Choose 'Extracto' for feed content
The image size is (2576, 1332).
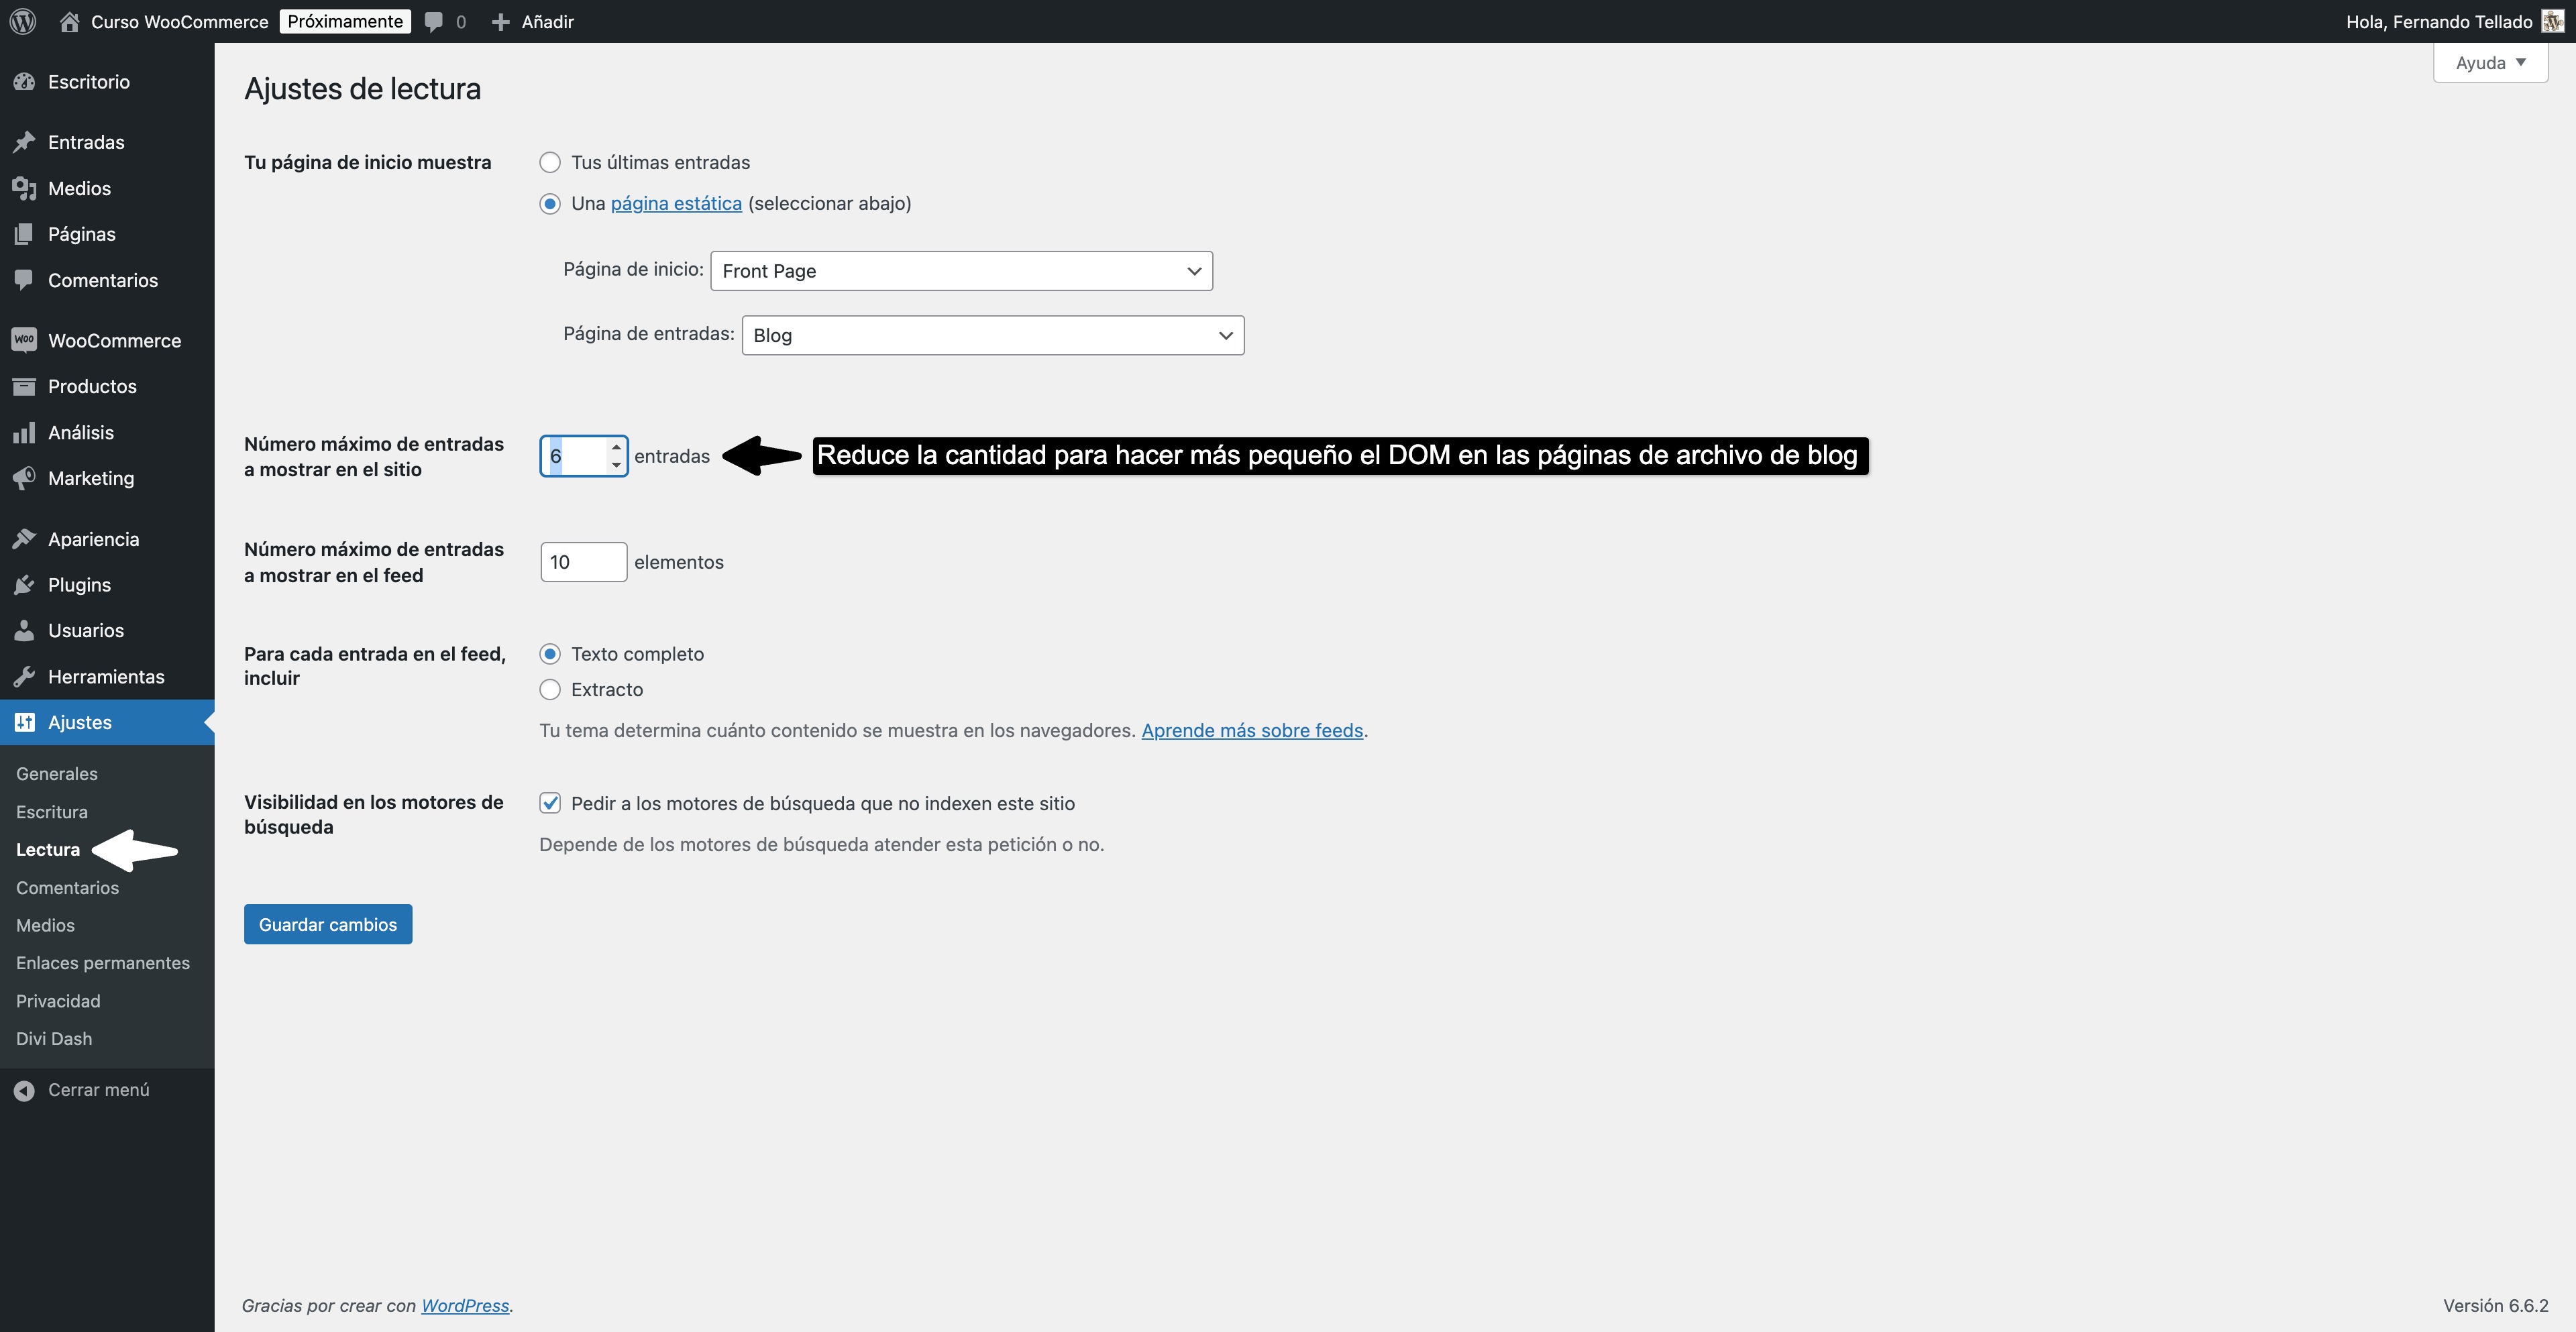[x=550, y=689]
